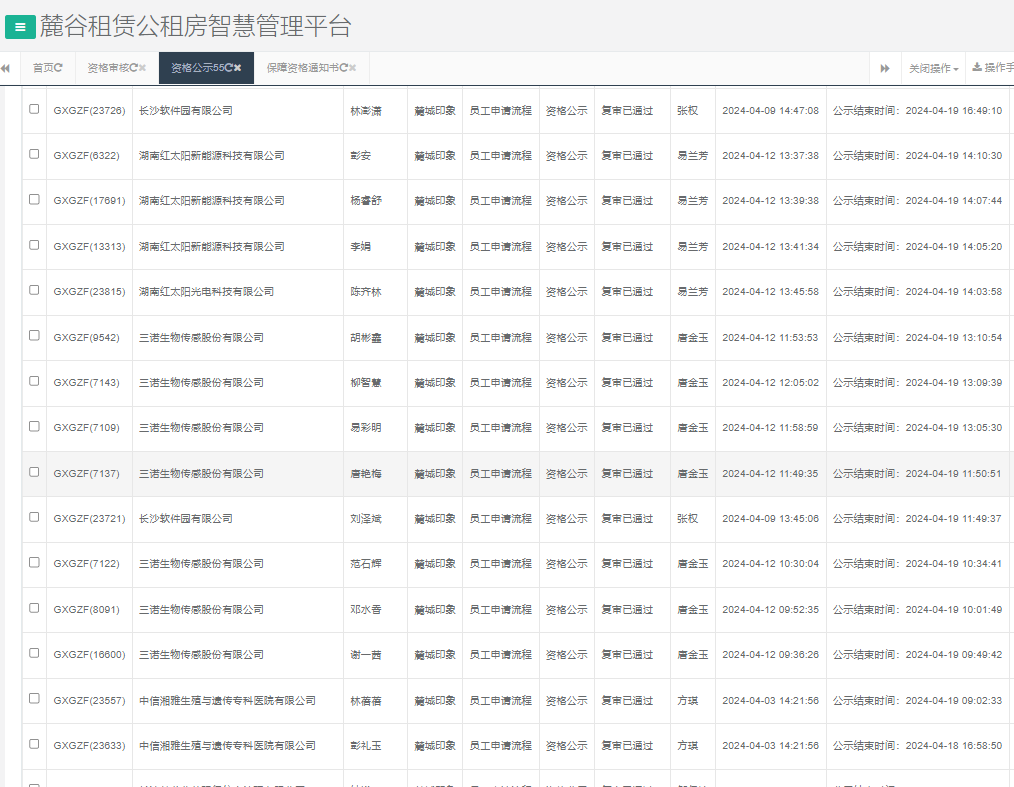Refresh the 资格审核 tab via its icon
The image size is (1014, 787).
133,68
